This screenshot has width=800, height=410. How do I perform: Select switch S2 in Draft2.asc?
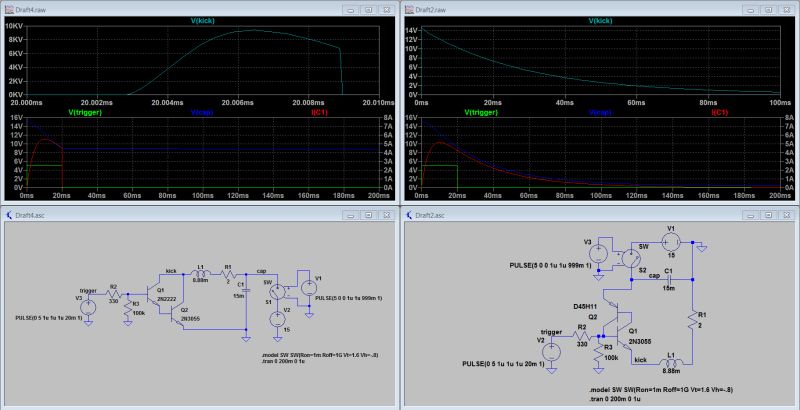pos(632,259)
